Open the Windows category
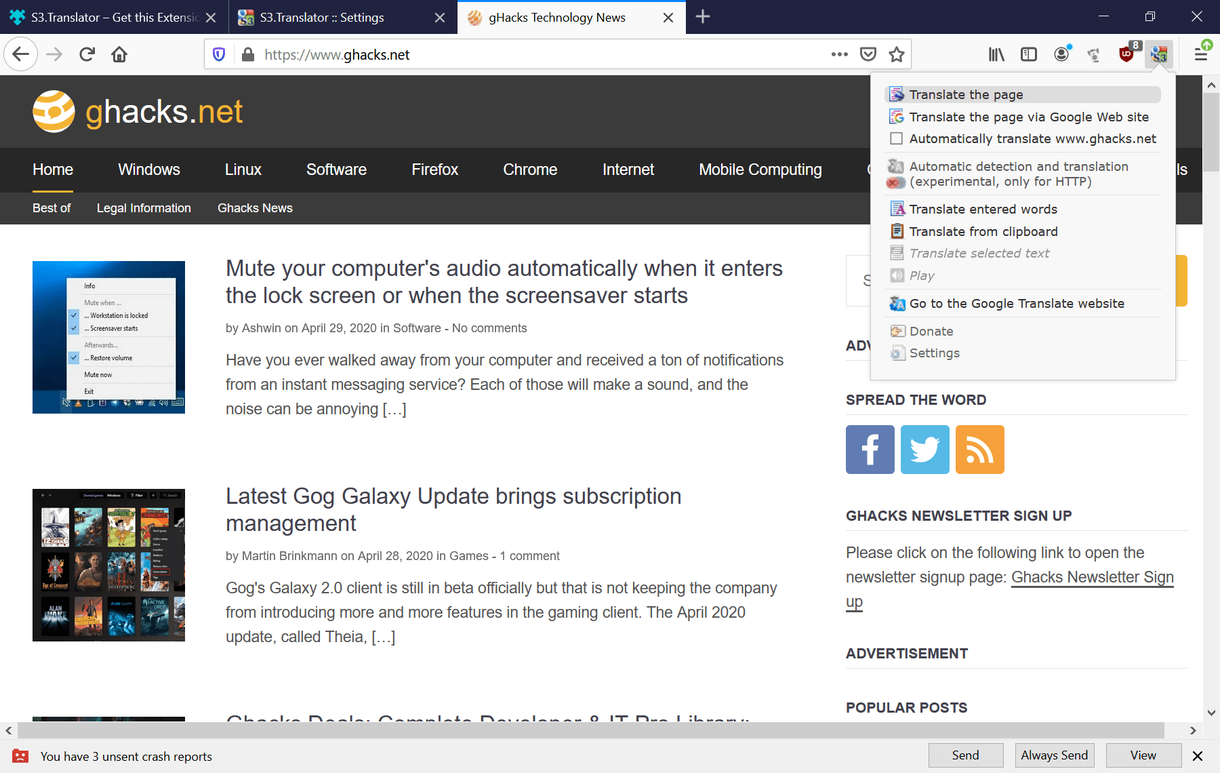This screenshot has width=1220, height=773. click(149, 170)
